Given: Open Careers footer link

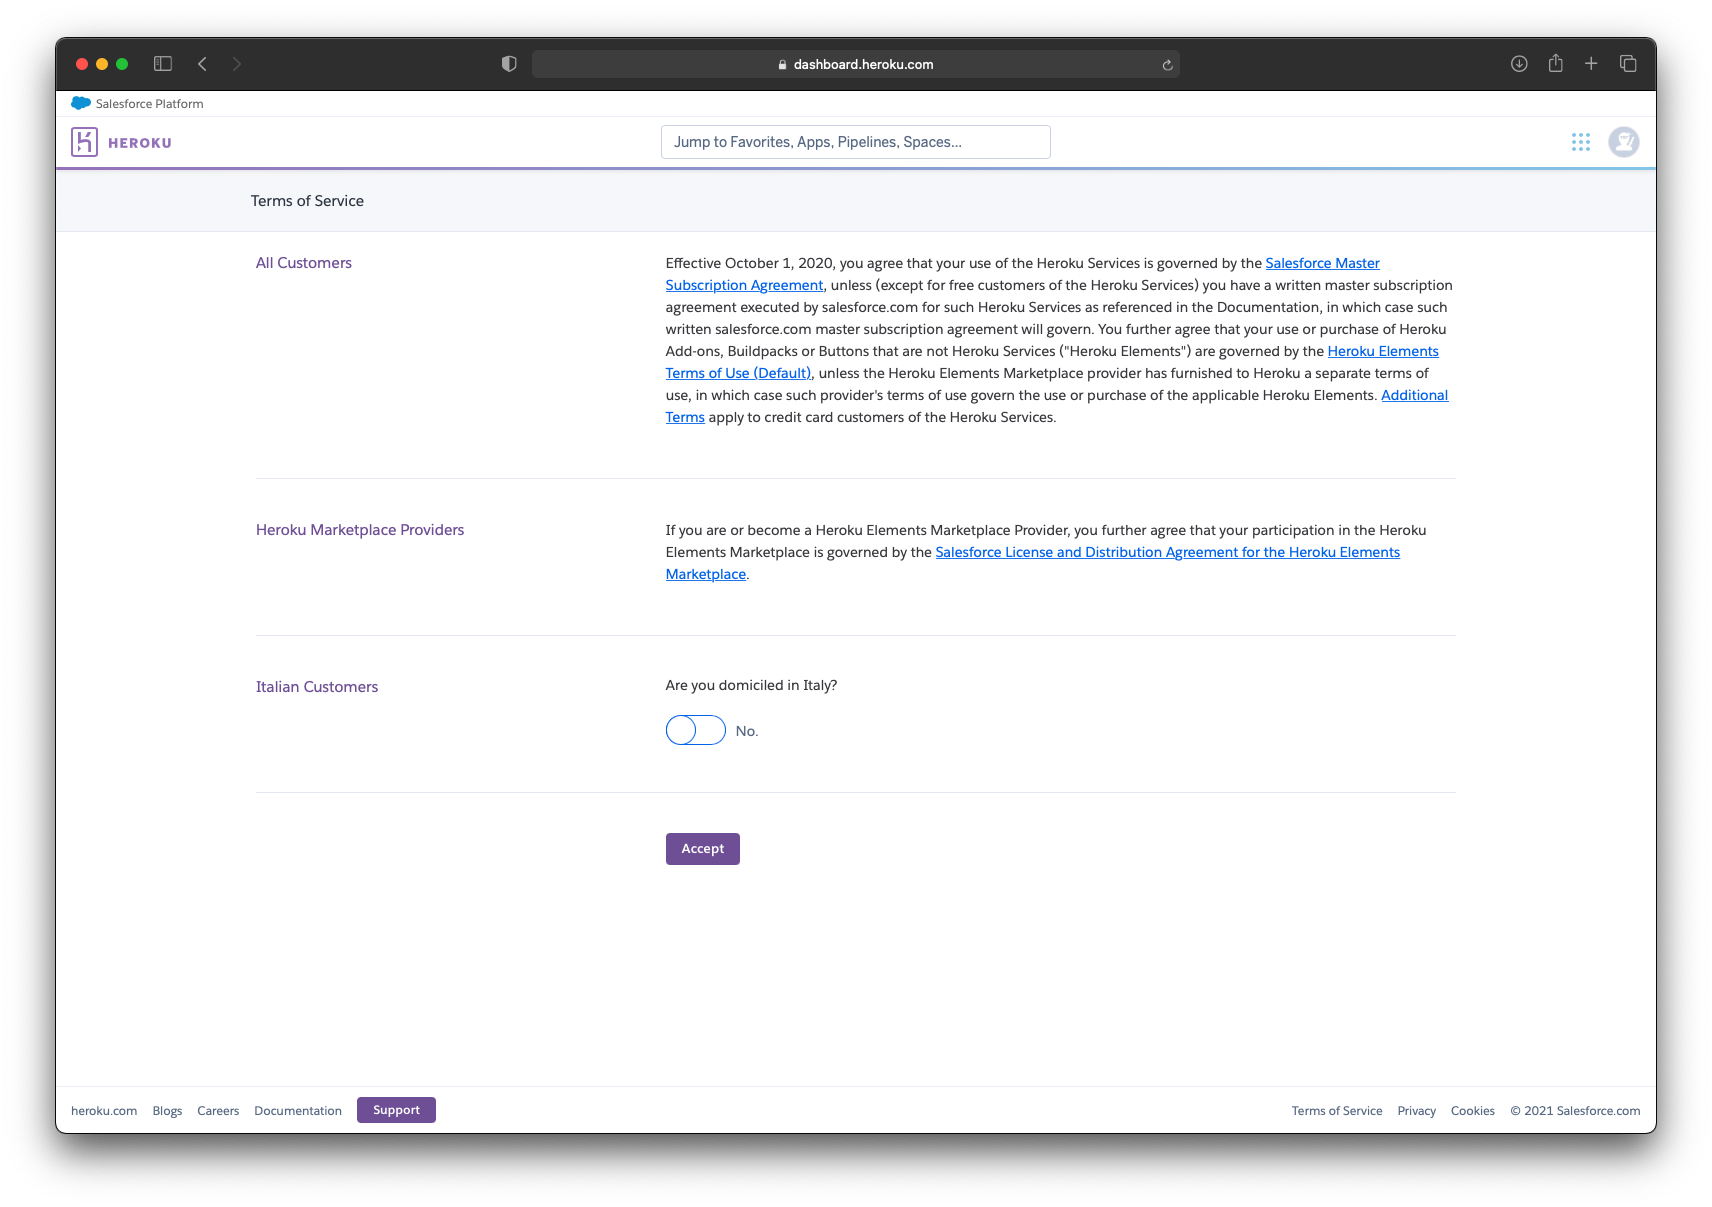Looking at the screenshot, I should (218, 1111).
